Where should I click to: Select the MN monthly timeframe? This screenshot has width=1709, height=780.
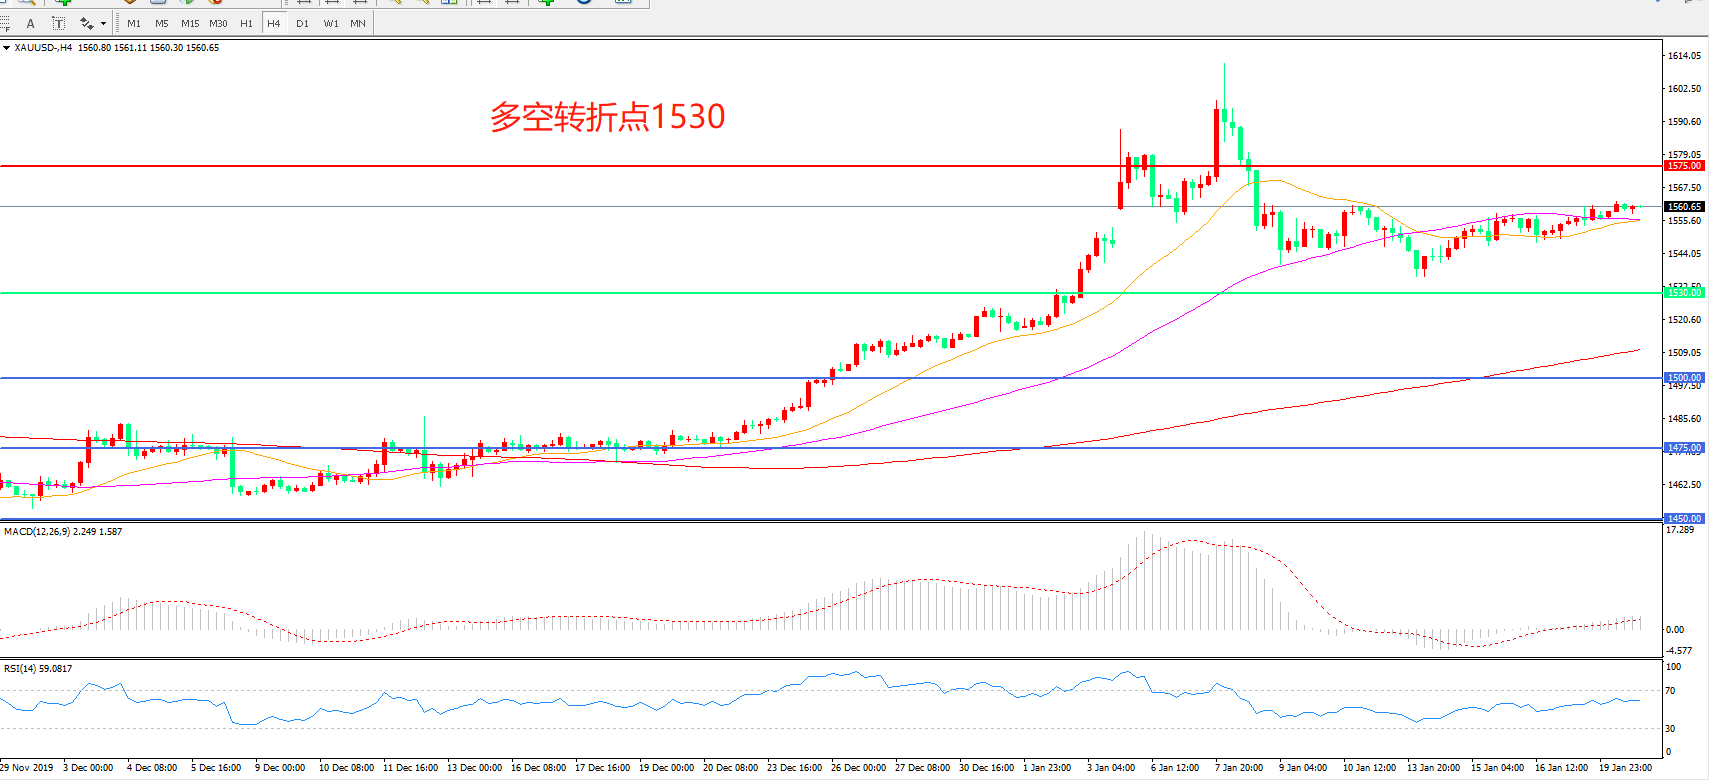pyautogui.click(x=358, y=23)
